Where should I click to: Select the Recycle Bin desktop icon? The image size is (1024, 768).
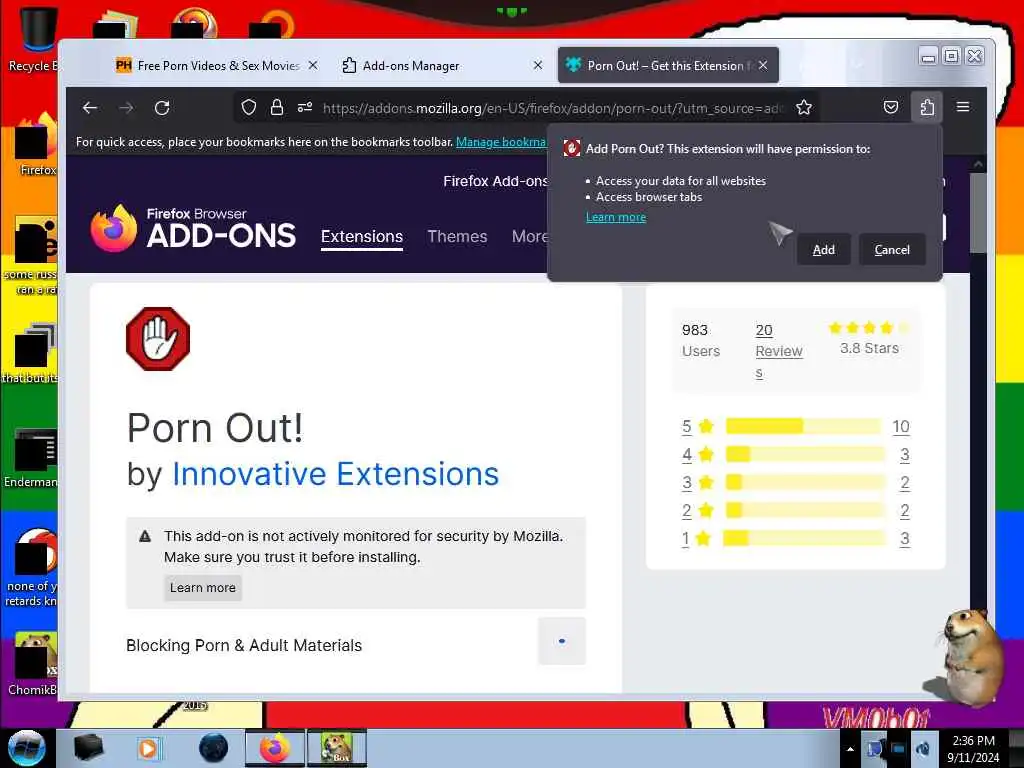(32, 37)
